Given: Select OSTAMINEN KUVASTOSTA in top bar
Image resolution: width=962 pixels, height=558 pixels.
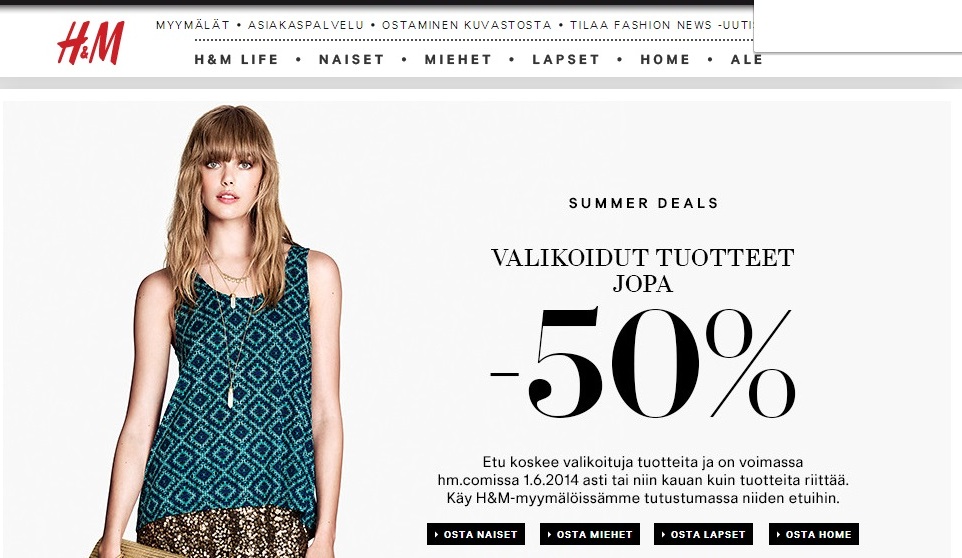Looking at the screenshot, I should point(467,25).
